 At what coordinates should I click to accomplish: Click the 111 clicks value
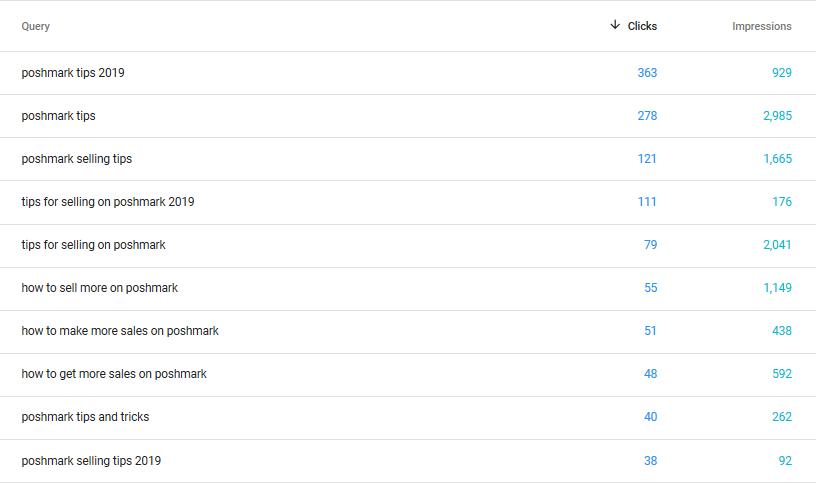[x=647, y=202]
